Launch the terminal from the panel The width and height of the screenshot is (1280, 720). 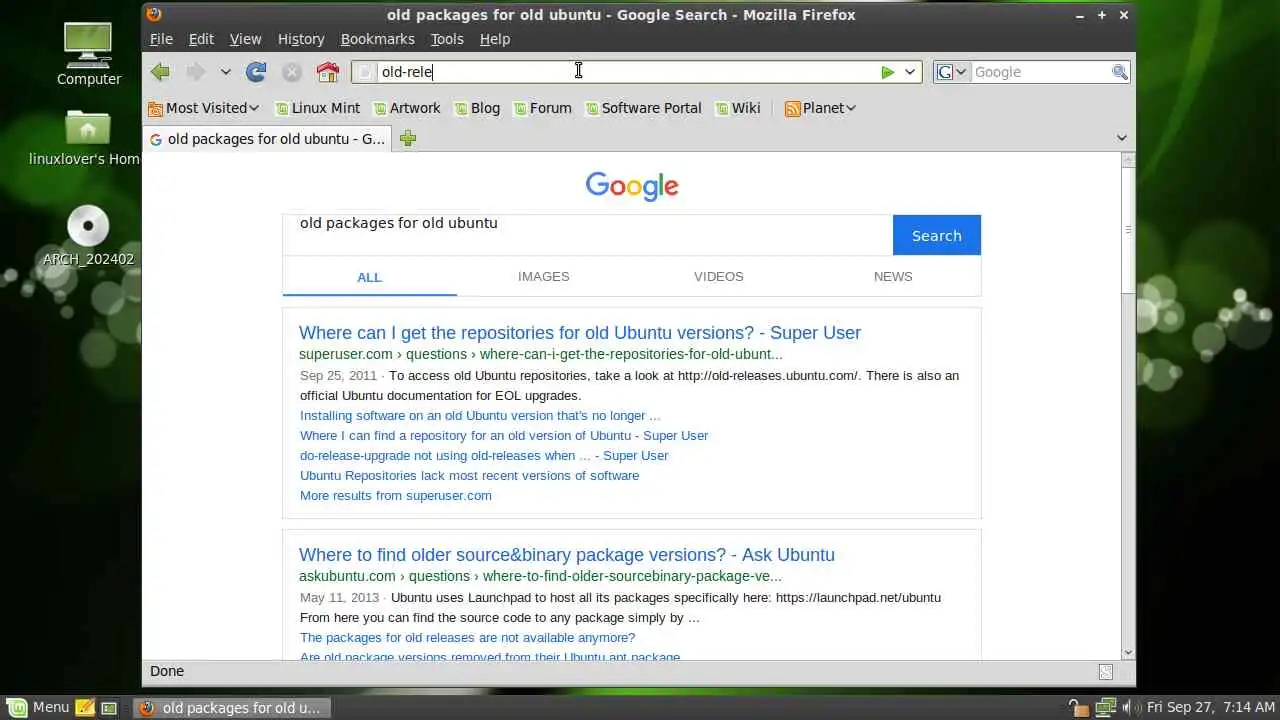pyautogui.click(x=109, y=707)
